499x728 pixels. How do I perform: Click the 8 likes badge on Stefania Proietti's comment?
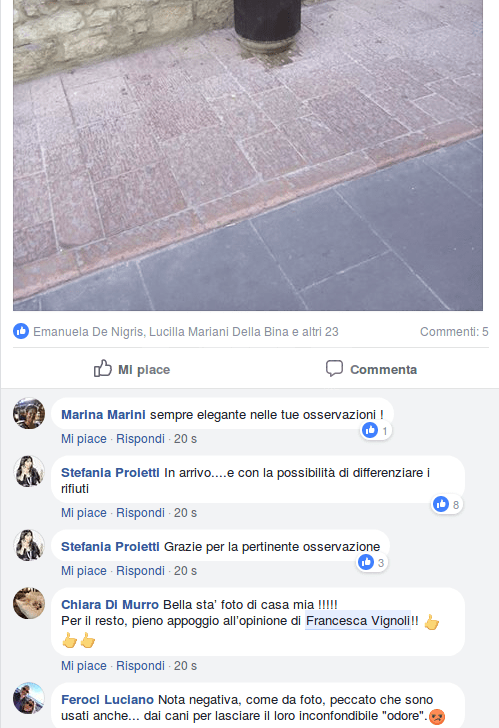click(447, 504)
